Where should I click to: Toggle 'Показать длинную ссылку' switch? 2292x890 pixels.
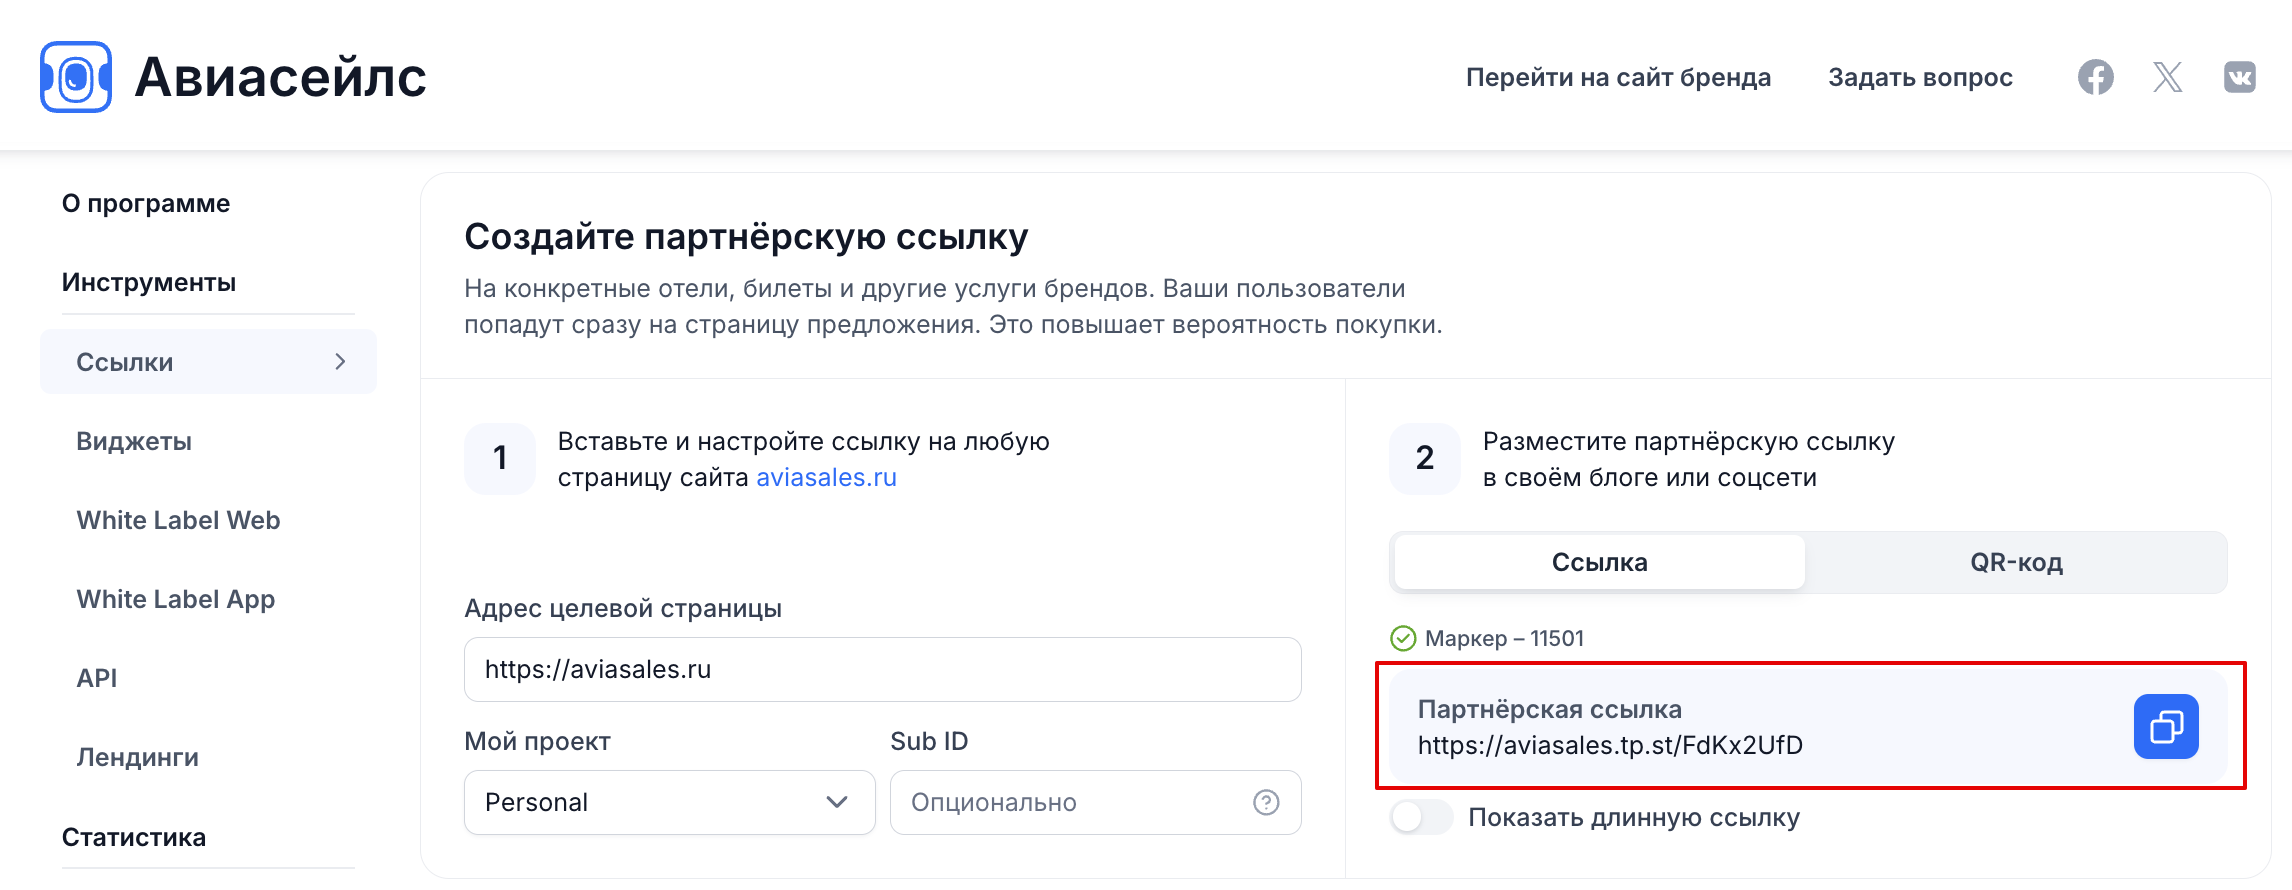tap(1421, 817)
